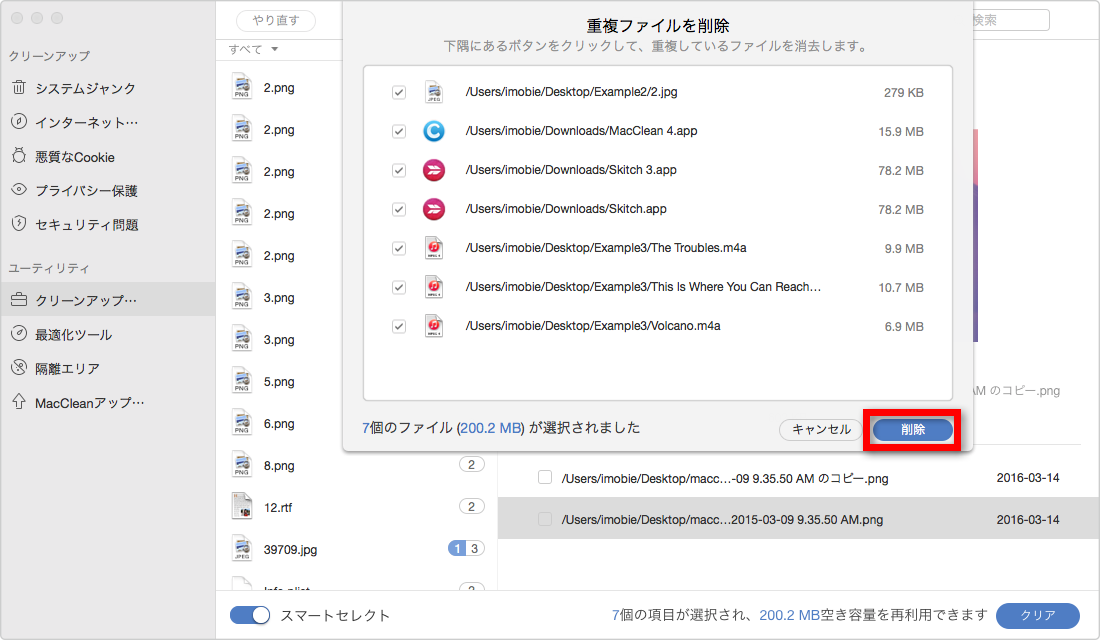The width and height of the screenshot is (1100, 640).
Task: Uncheck the Volcano.m4a checkbox
Action: pos(398,326)
